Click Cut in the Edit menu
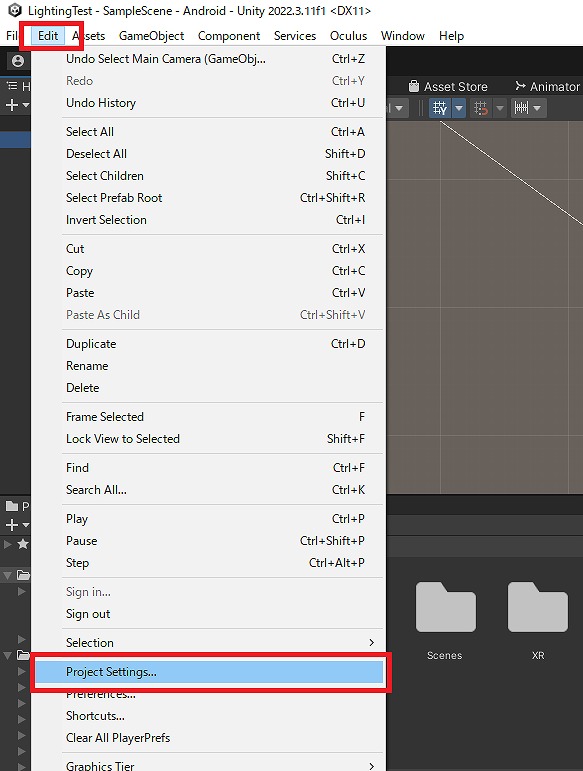 (x=209, y=249)
